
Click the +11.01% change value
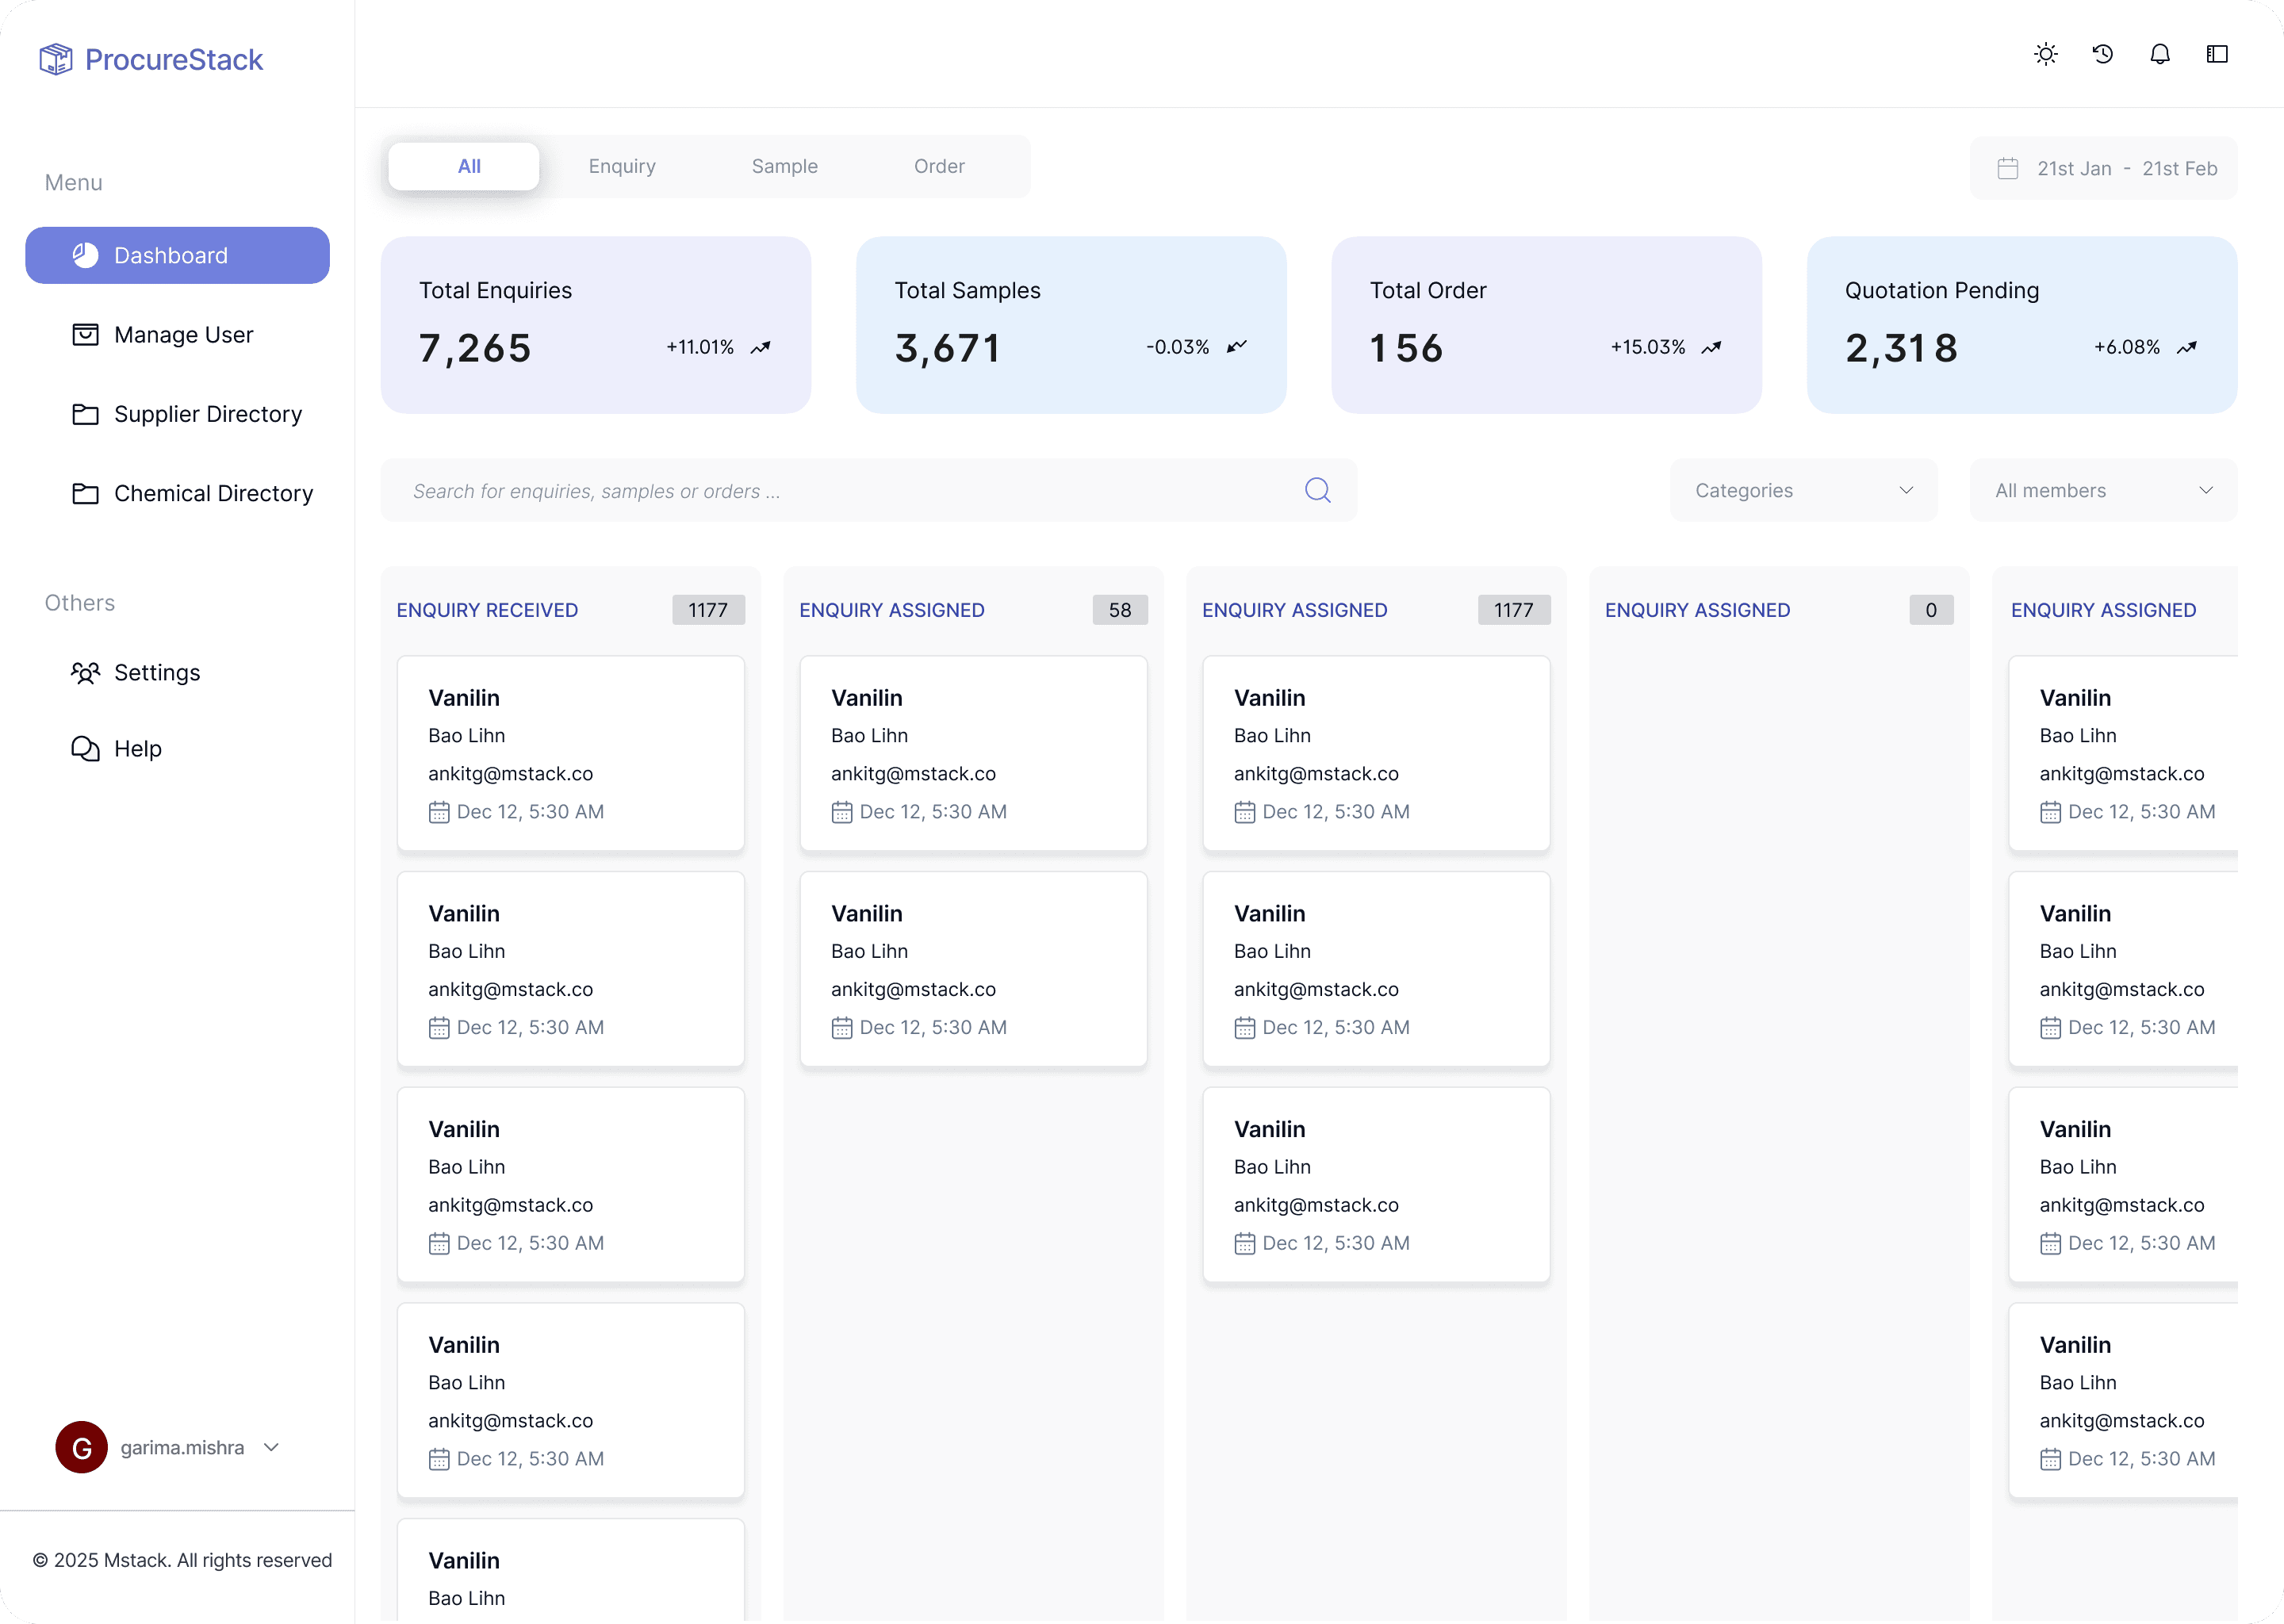pyautogui.click(x=700, y=347)
